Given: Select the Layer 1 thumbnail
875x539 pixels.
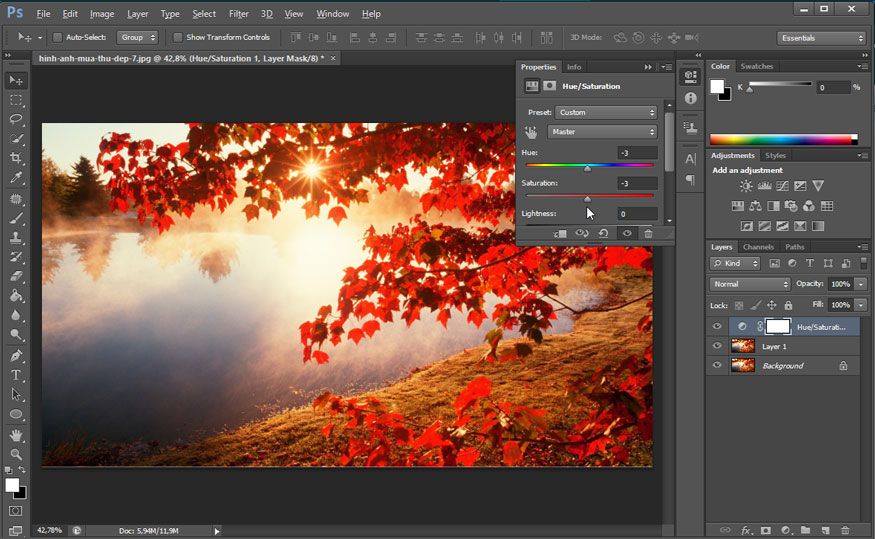Looking at the screenshot, I should 743,346.
